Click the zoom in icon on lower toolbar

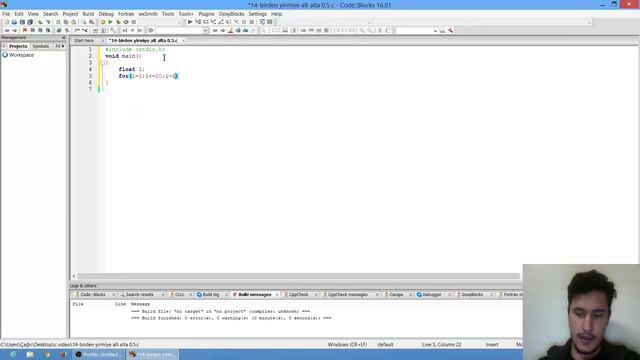click(x=362, y=31)
